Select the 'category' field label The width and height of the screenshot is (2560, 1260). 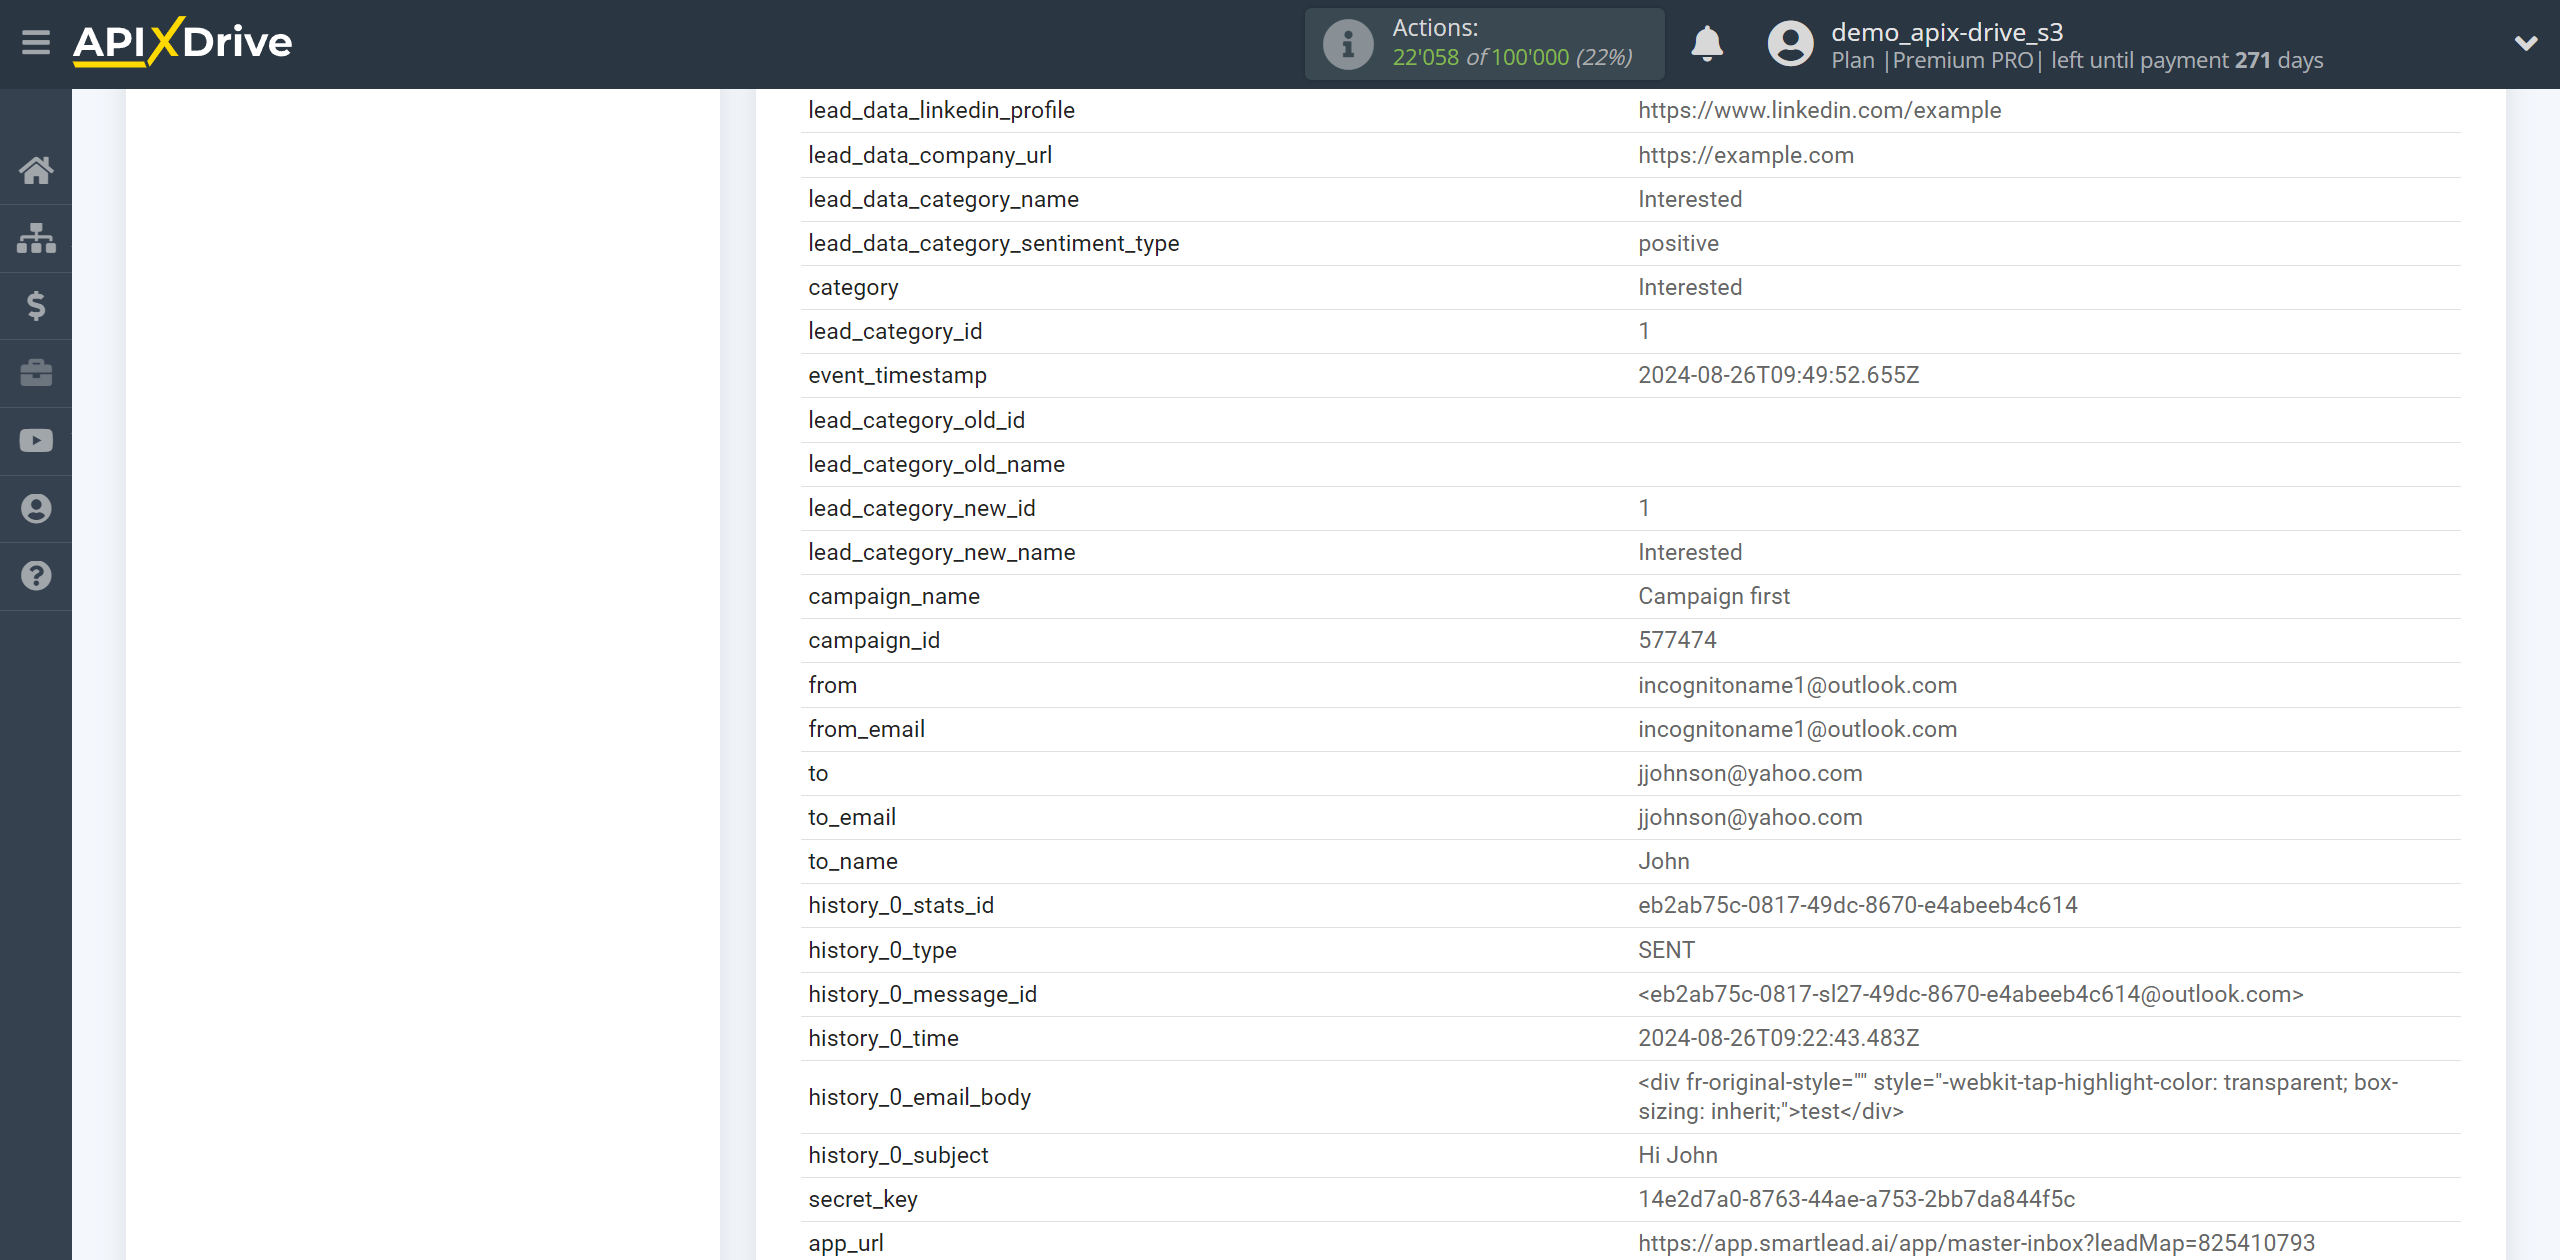[853, 287]
